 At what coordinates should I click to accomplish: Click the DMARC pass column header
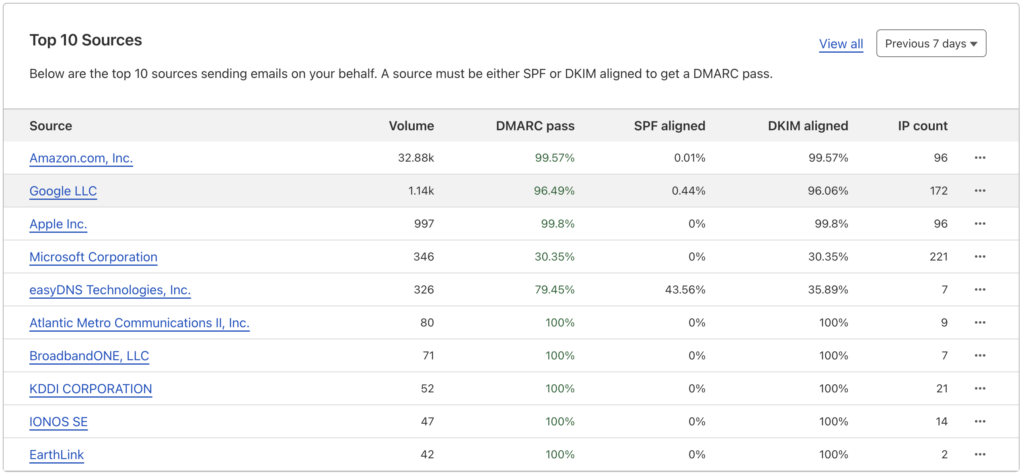click(535, 126)
